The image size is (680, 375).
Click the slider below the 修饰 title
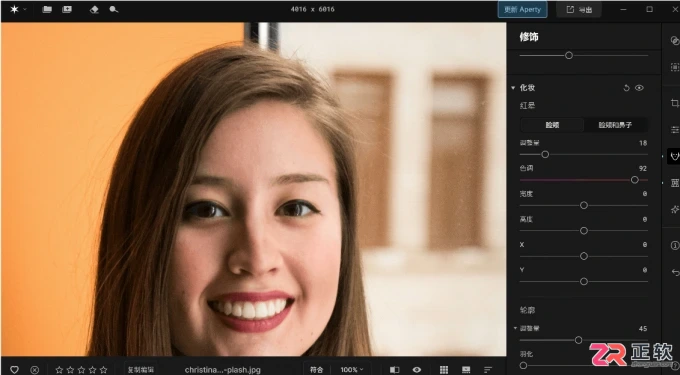tap(584, 55)
